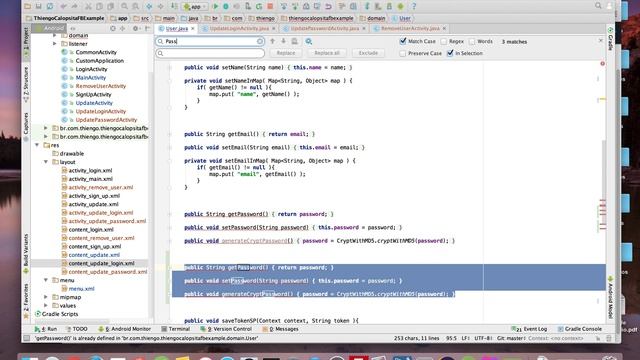This screenshot has width=640, height=360.
Task: Collapse the res folder
Action: (37, 145)
